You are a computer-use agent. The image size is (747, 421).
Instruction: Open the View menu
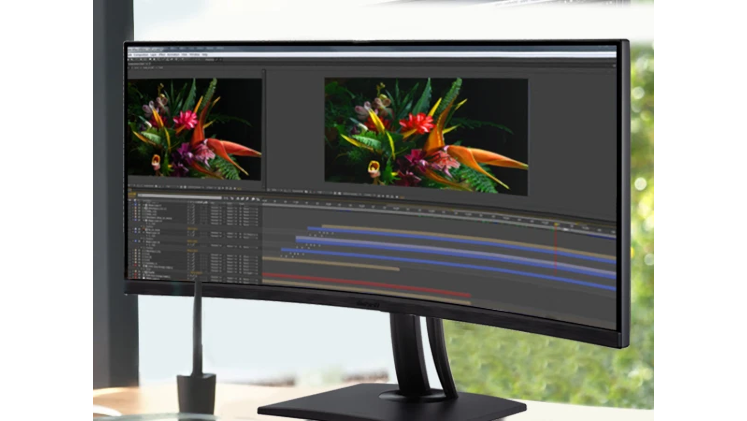pos(184,55)
